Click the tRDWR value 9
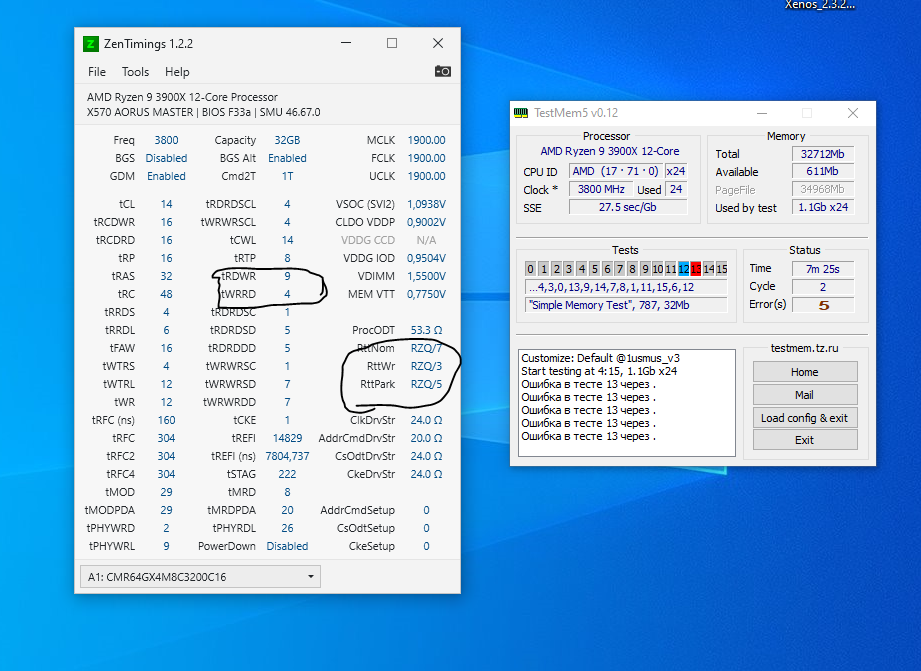 287,276
